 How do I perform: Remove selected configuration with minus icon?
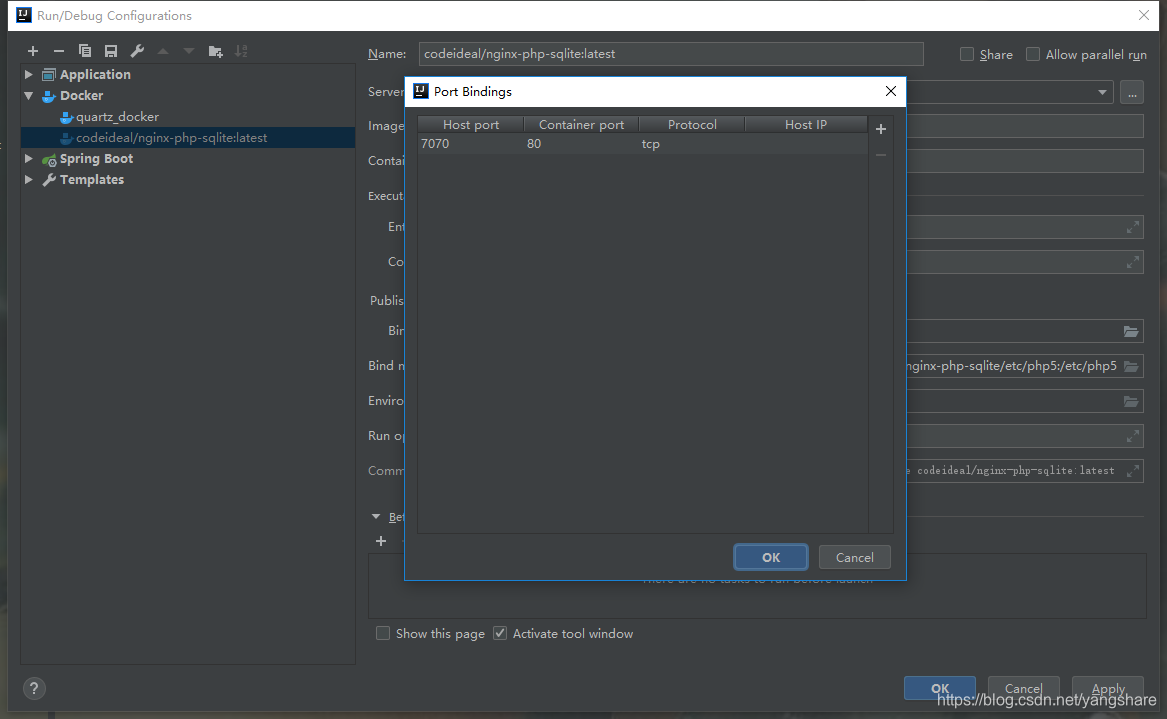(59, 51)
